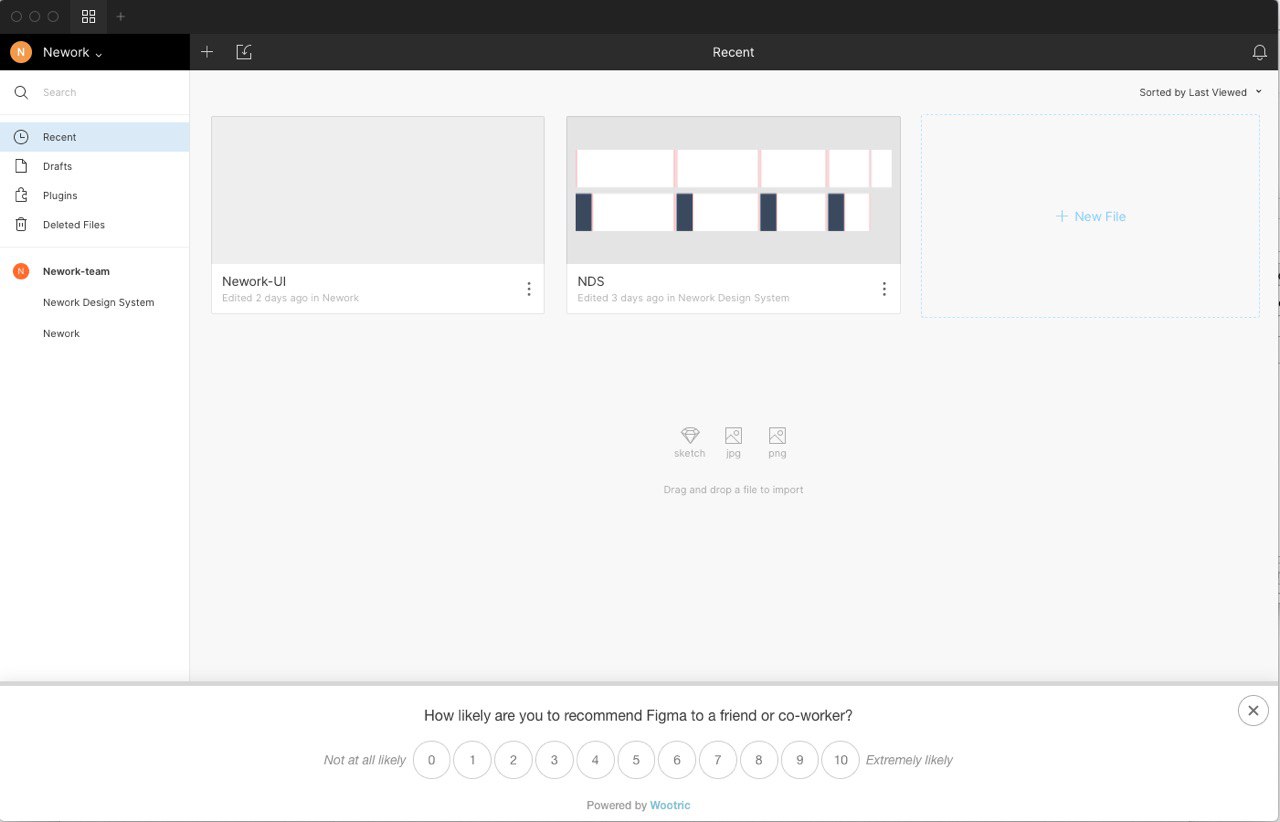Click the Recent clock icon

[x=21, y=137]
